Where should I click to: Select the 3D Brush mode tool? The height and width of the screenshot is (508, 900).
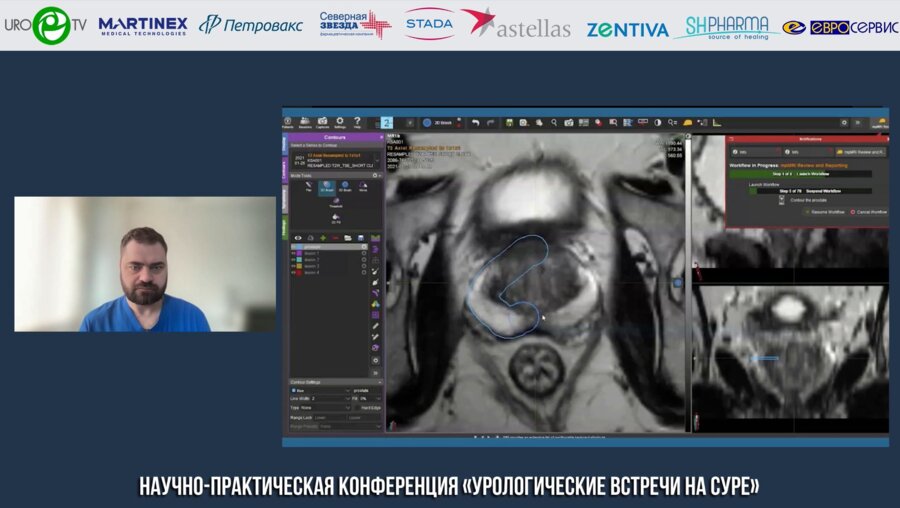345,186
